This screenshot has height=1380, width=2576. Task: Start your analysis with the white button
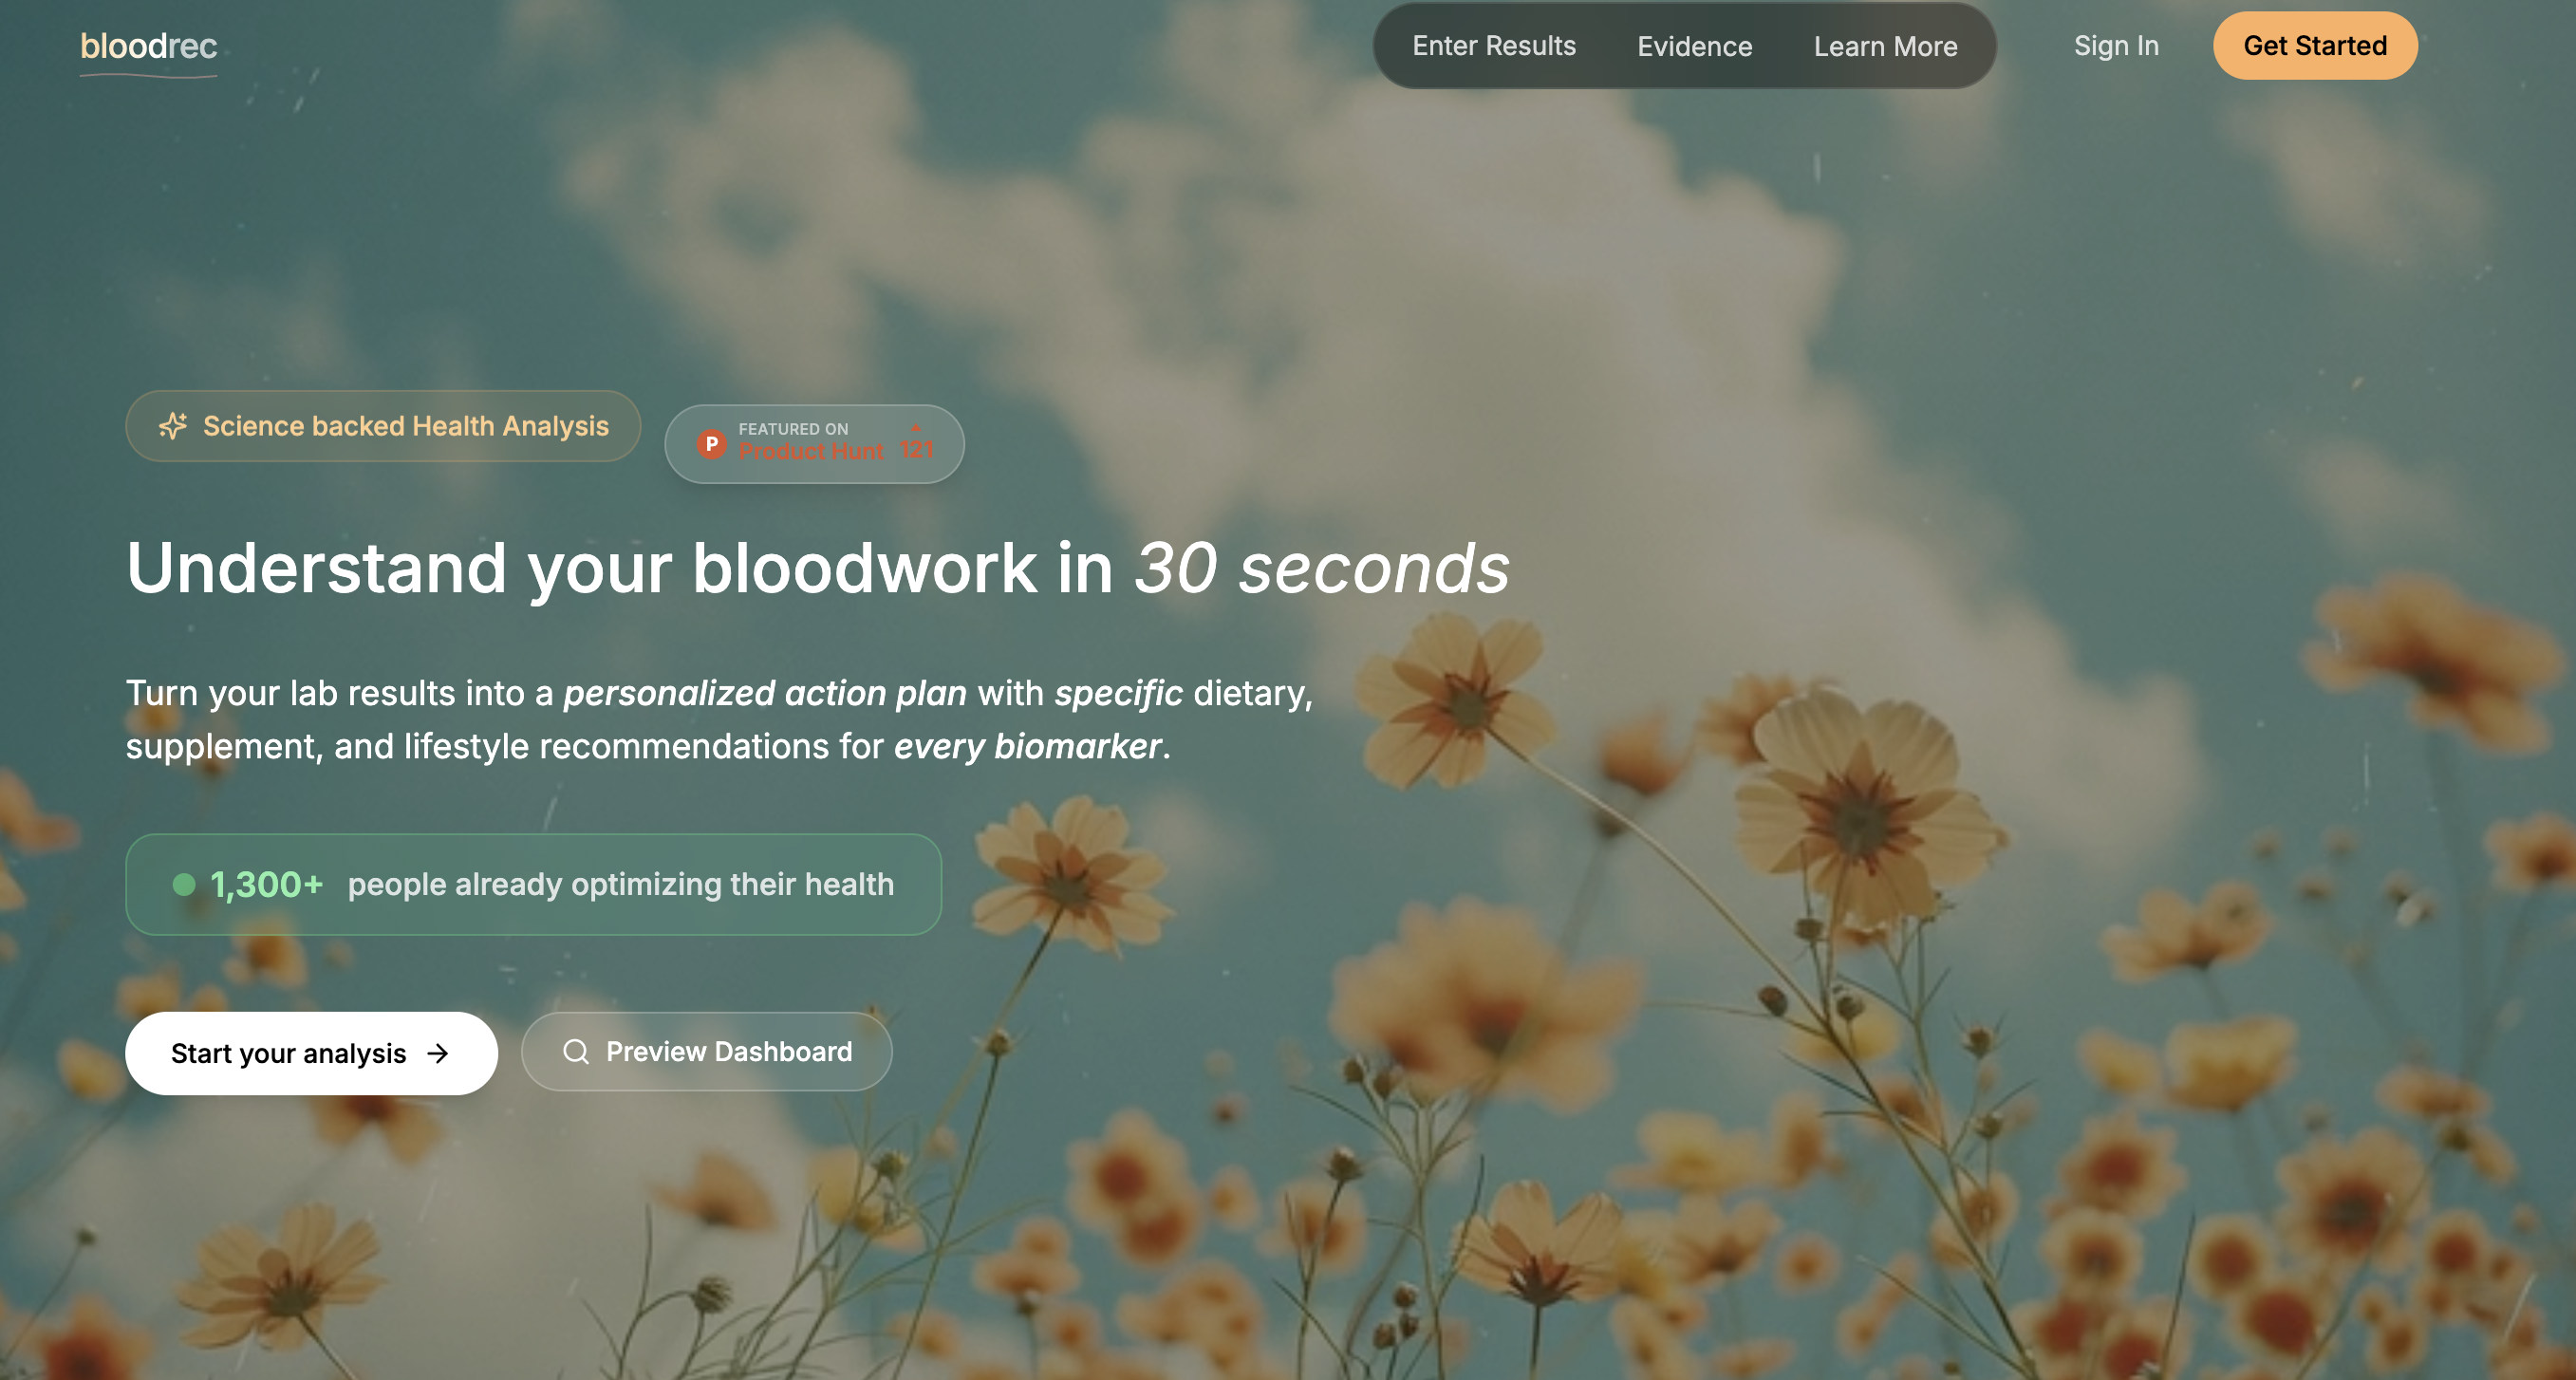point(310,1052)
